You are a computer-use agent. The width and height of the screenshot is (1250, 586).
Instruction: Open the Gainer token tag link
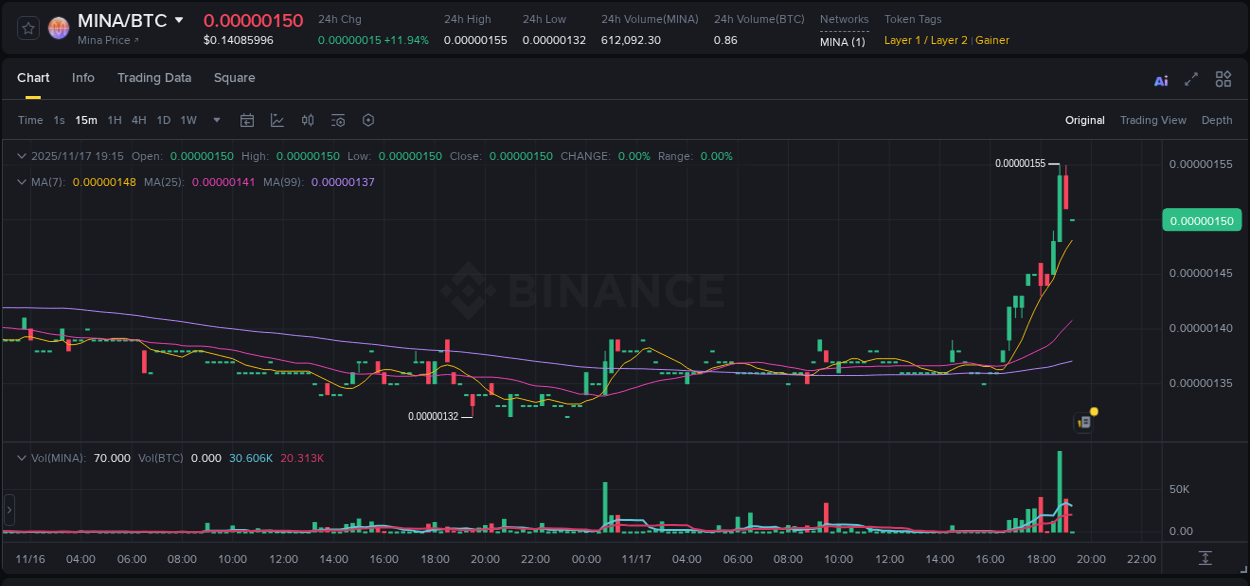992,40
